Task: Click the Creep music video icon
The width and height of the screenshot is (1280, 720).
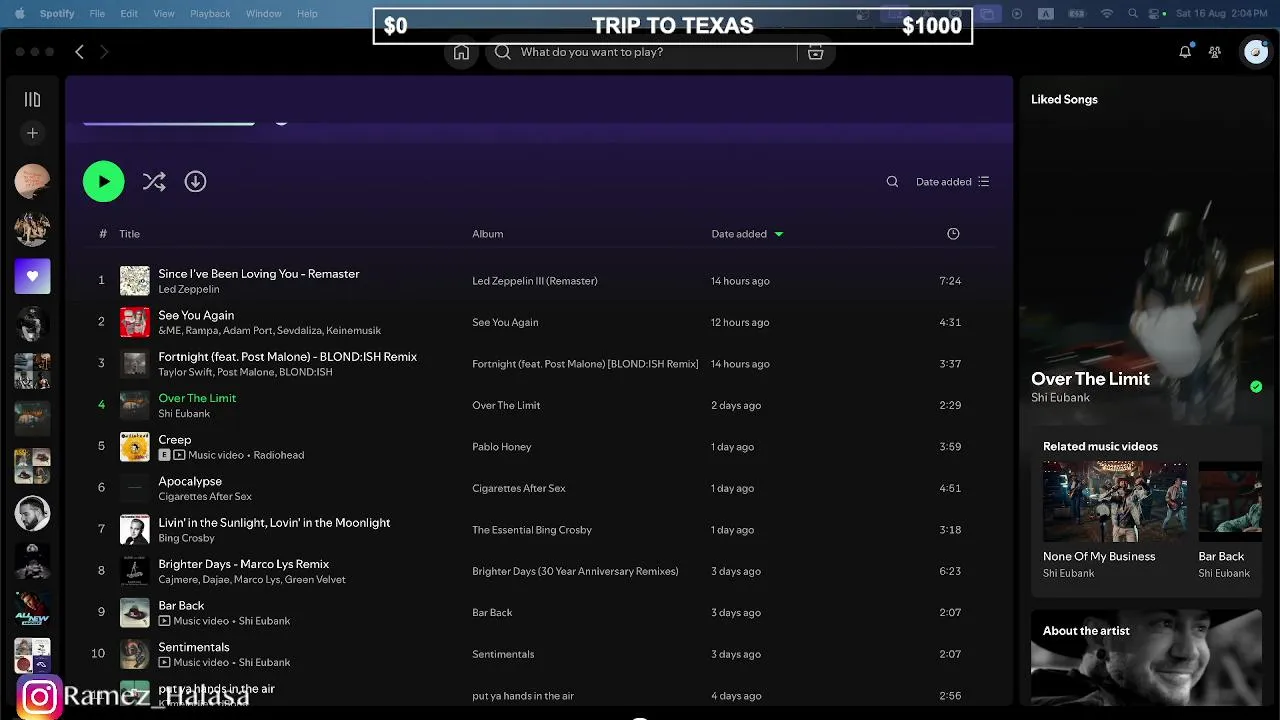Action: [179, 455]
